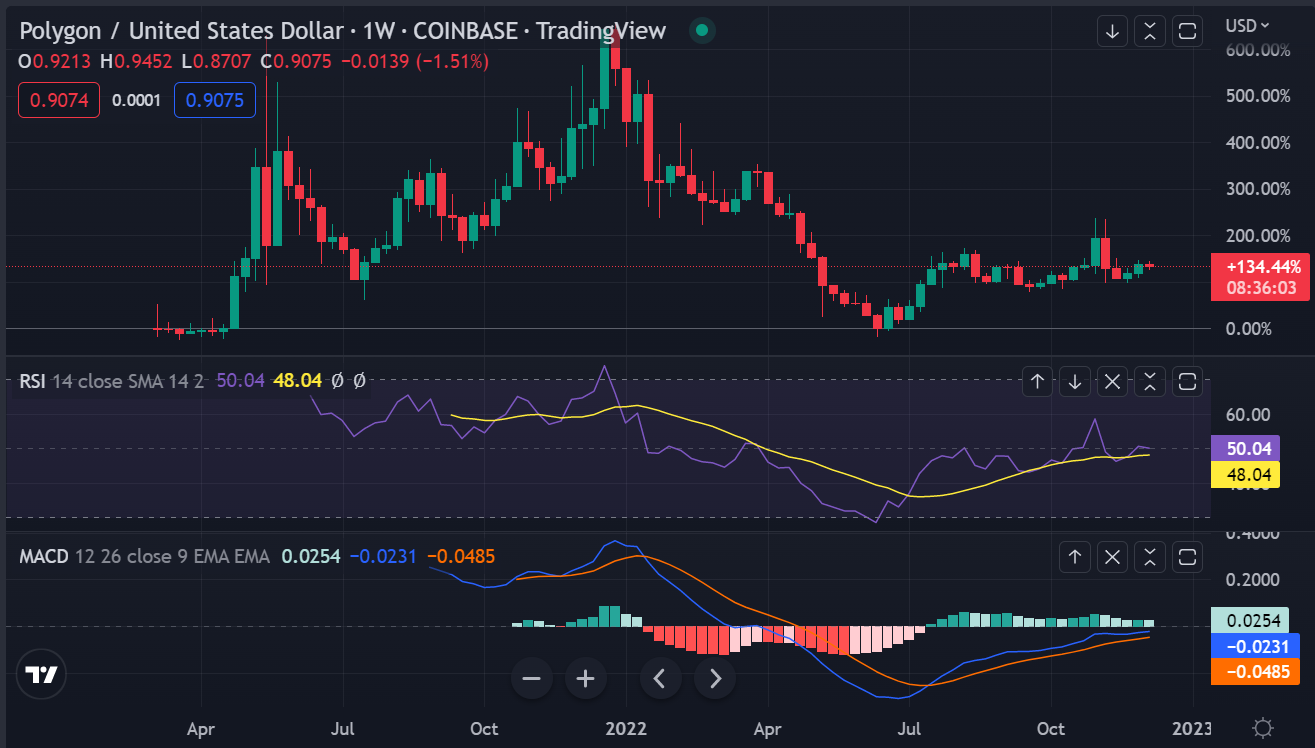Click MACD histogram value 0.0254 in legend

tap(311, 557)
